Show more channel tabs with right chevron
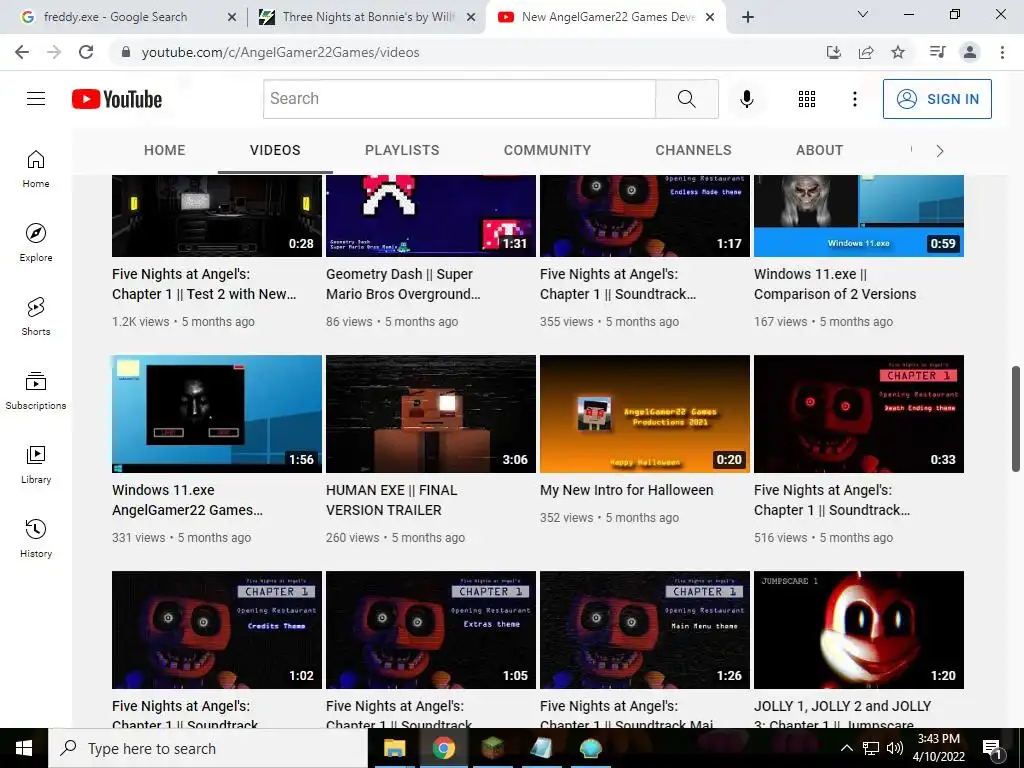 tap(940, 151)
